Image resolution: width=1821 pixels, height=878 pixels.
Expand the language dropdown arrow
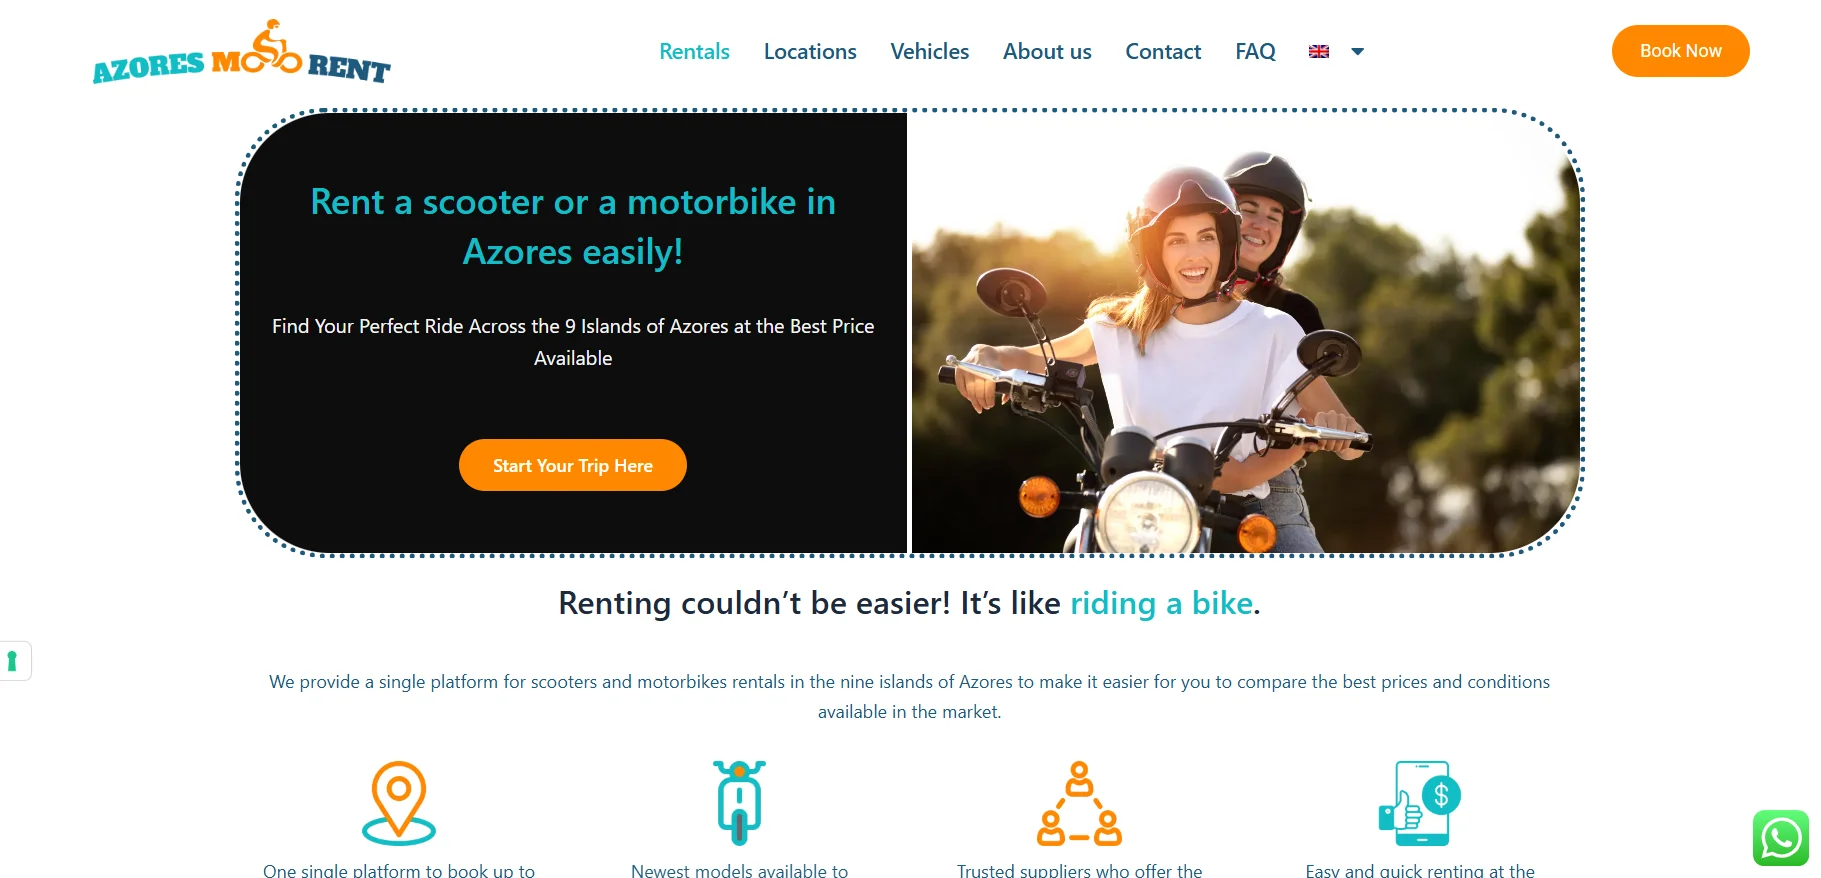[1357, 51]
